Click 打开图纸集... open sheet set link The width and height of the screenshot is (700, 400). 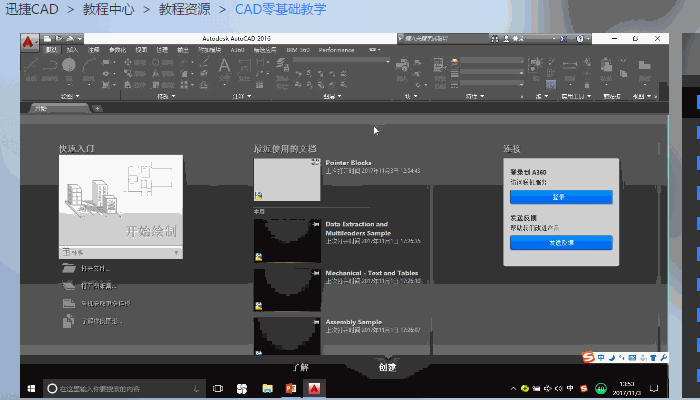point(99,286)
